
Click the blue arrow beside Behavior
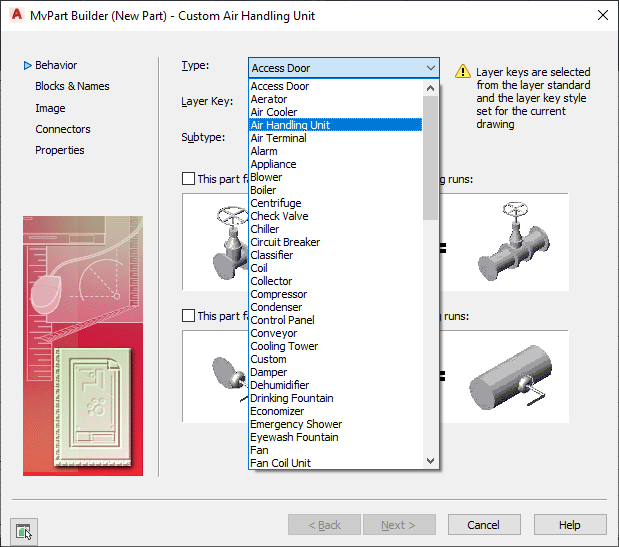27,65
